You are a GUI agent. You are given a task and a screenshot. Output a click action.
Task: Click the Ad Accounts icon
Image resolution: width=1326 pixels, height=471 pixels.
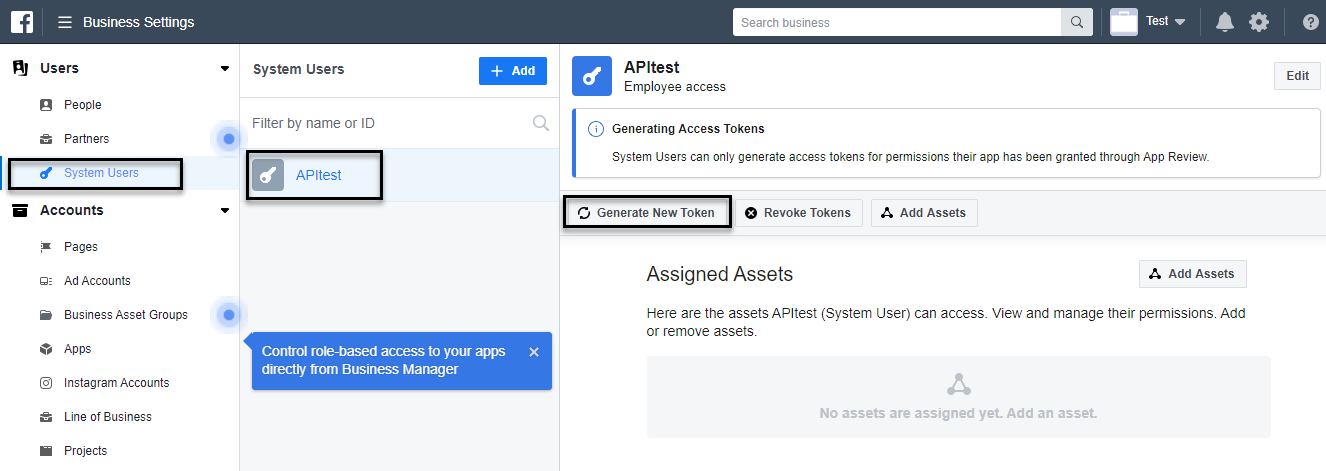[x=45, y=281]
